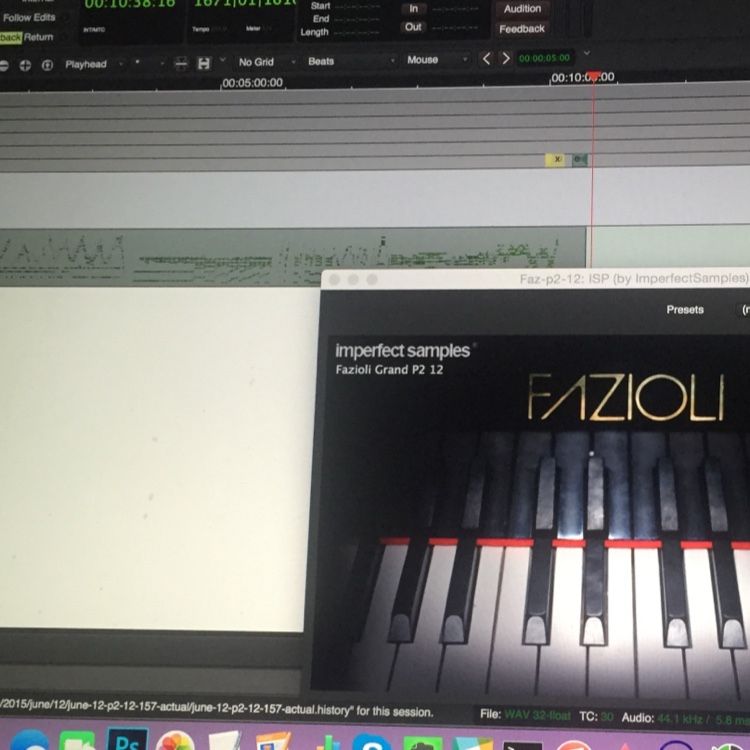750x750 pixels.
Task: Click the Finder icon in the dock
Action: tap(28, 742)
